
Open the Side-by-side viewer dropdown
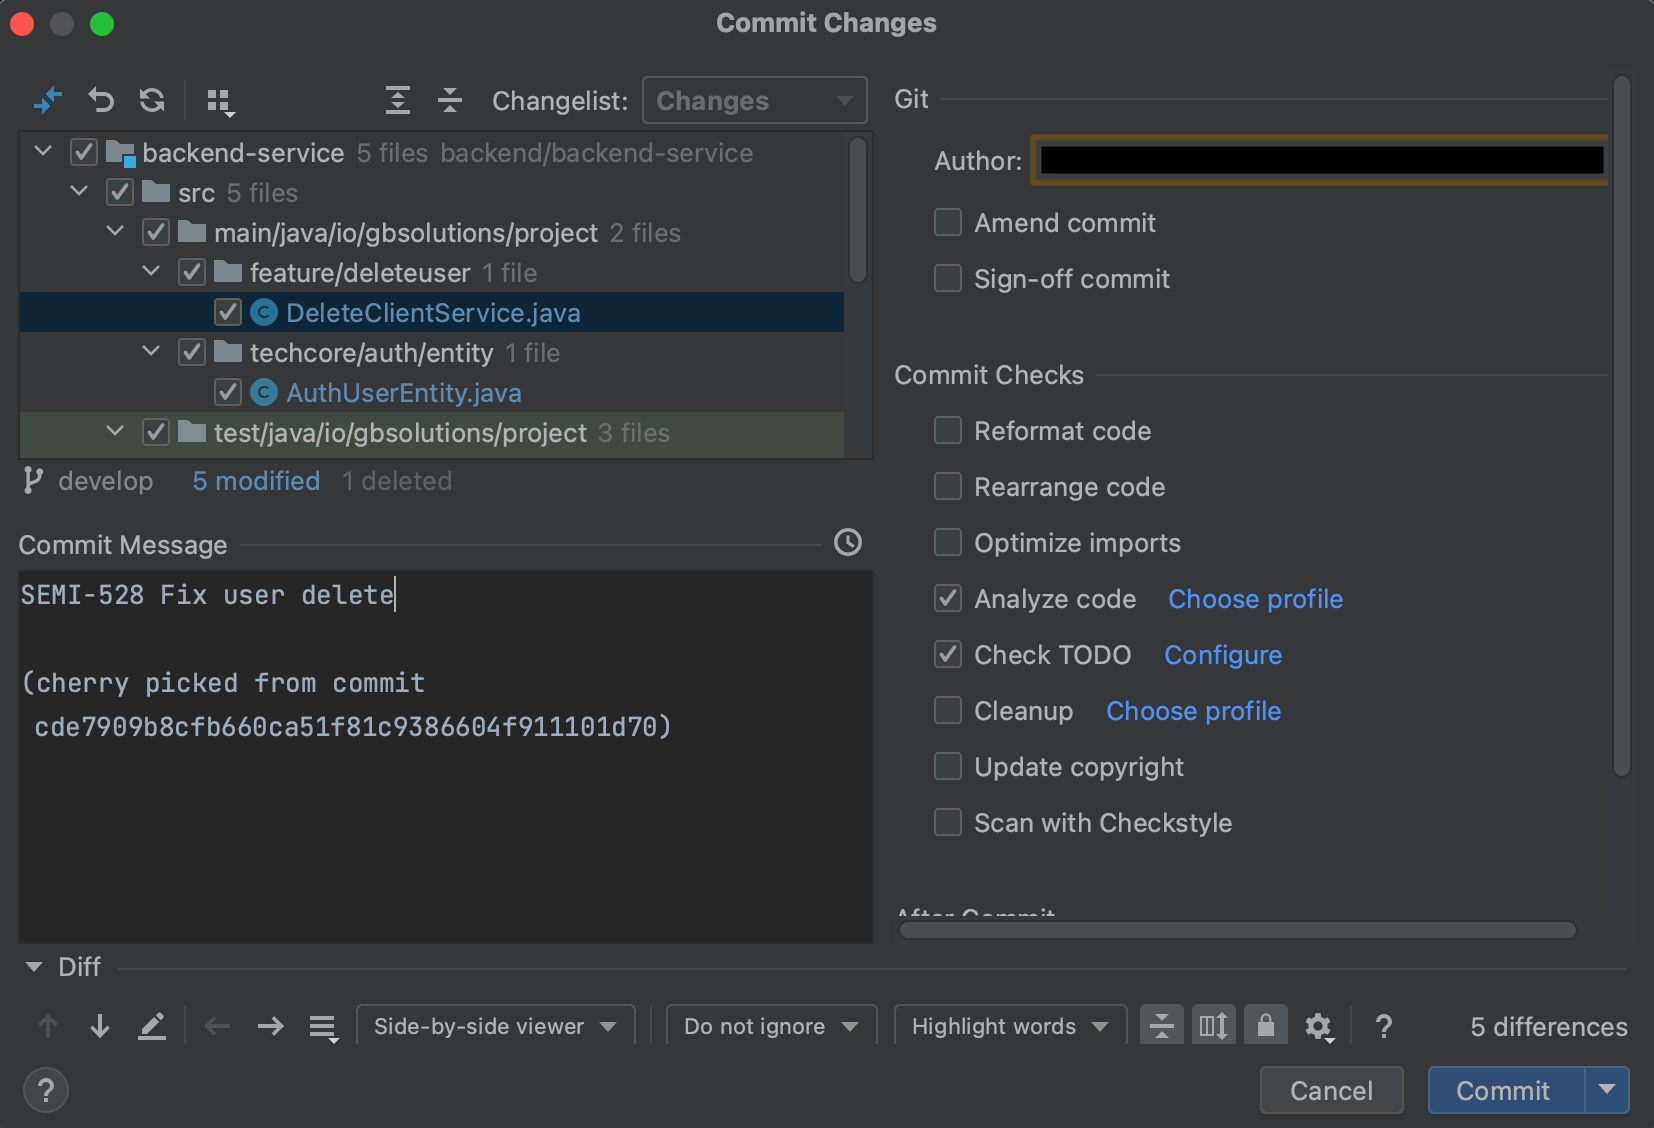click(495, 1026)
